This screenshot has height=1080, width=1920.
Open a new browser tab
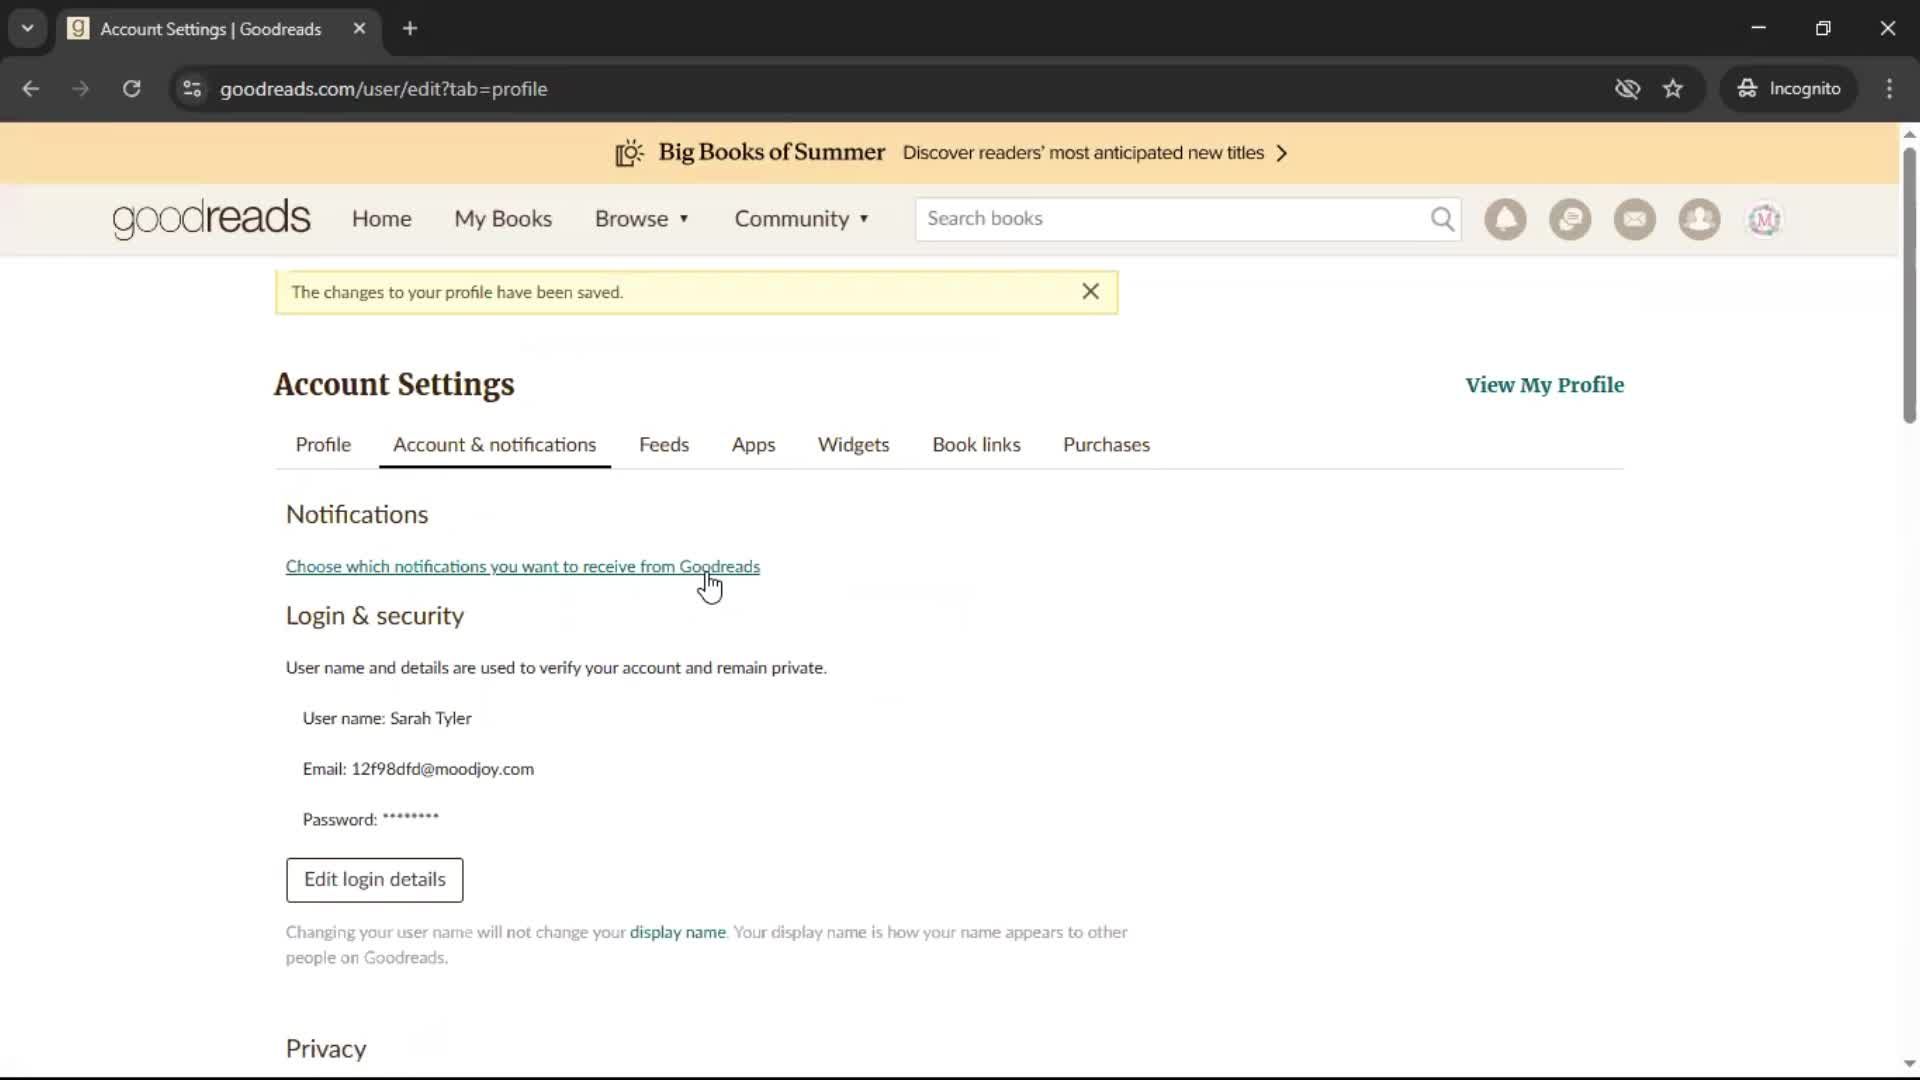[410, 29]
